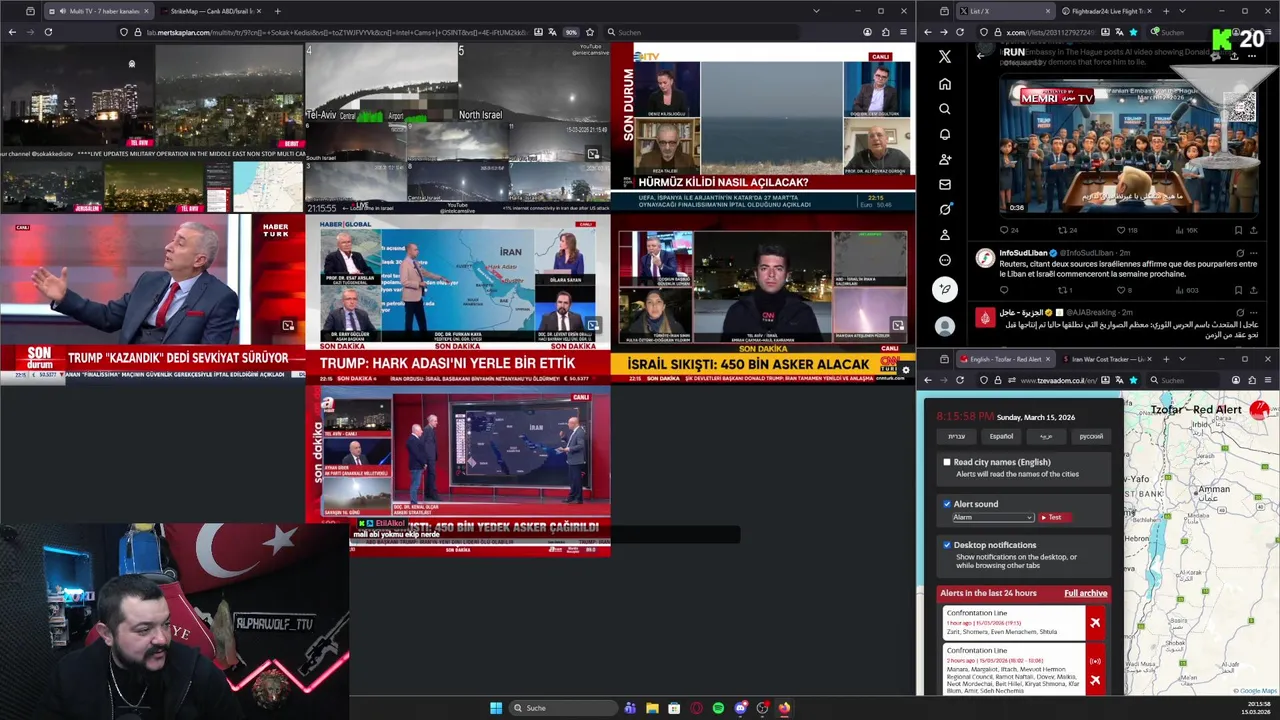Reload the X.com browser window
Viewport: 1280px width, 720px height.
[x=960, y=32]
